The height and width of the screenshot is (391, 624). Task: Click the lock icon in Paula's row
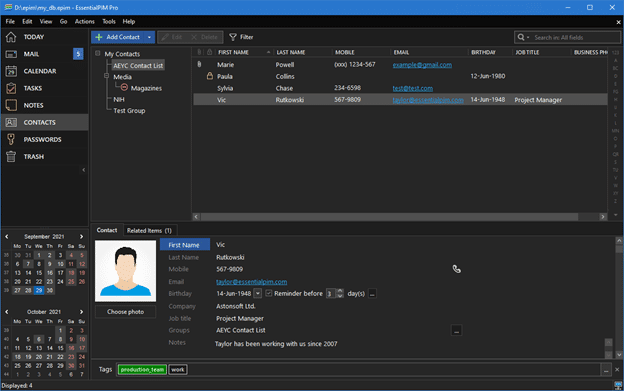coord(210,76)
